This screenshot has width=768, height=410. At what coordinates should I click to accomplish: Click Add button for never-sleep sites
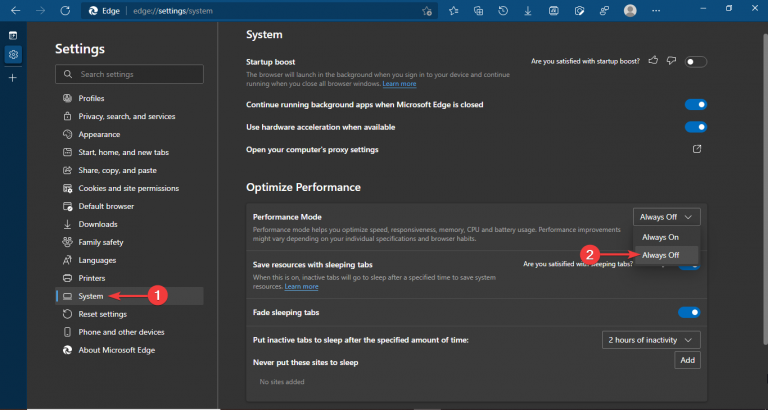point(688,360)
